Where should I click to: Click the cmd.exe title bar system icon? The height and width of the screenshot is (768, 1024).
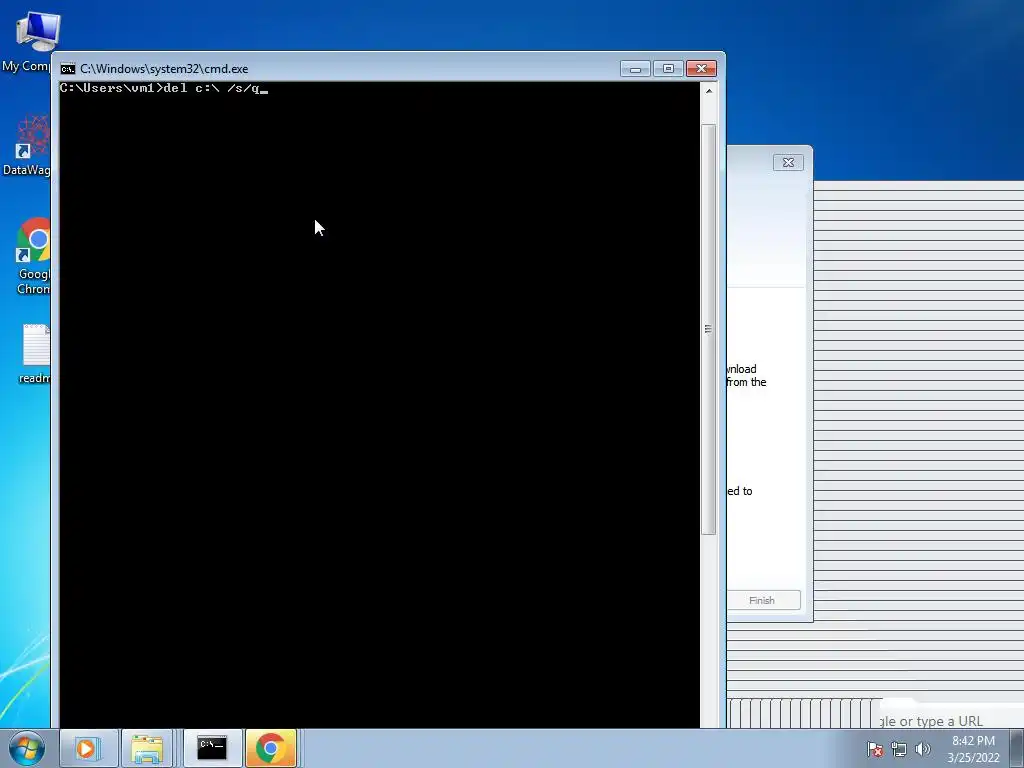tap(67, 69)
